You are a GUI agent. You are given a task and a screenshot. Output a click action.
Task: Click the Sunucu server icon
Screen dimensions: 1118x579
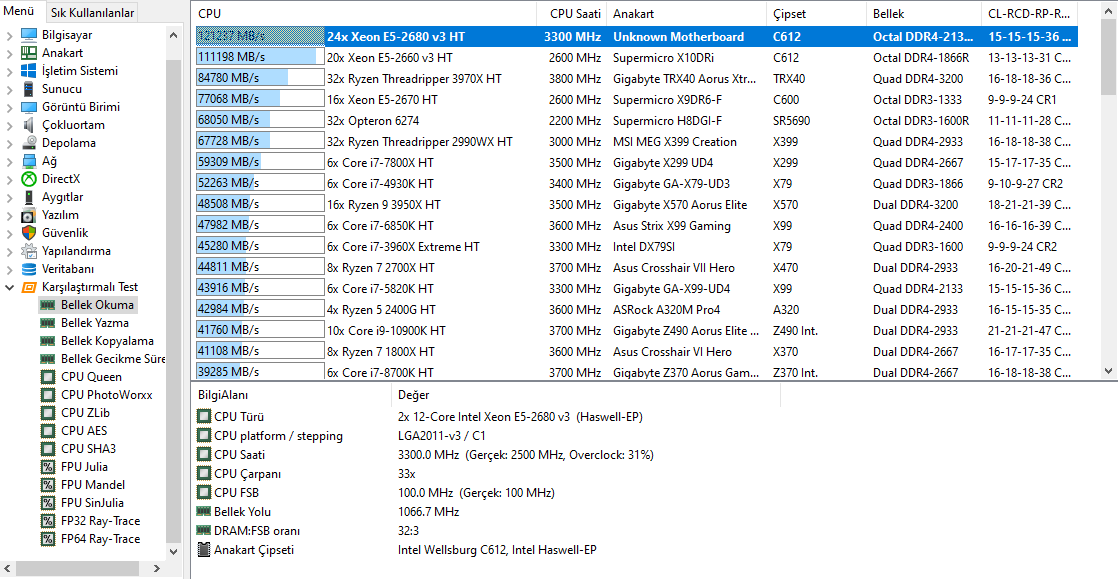click(29, 89)
